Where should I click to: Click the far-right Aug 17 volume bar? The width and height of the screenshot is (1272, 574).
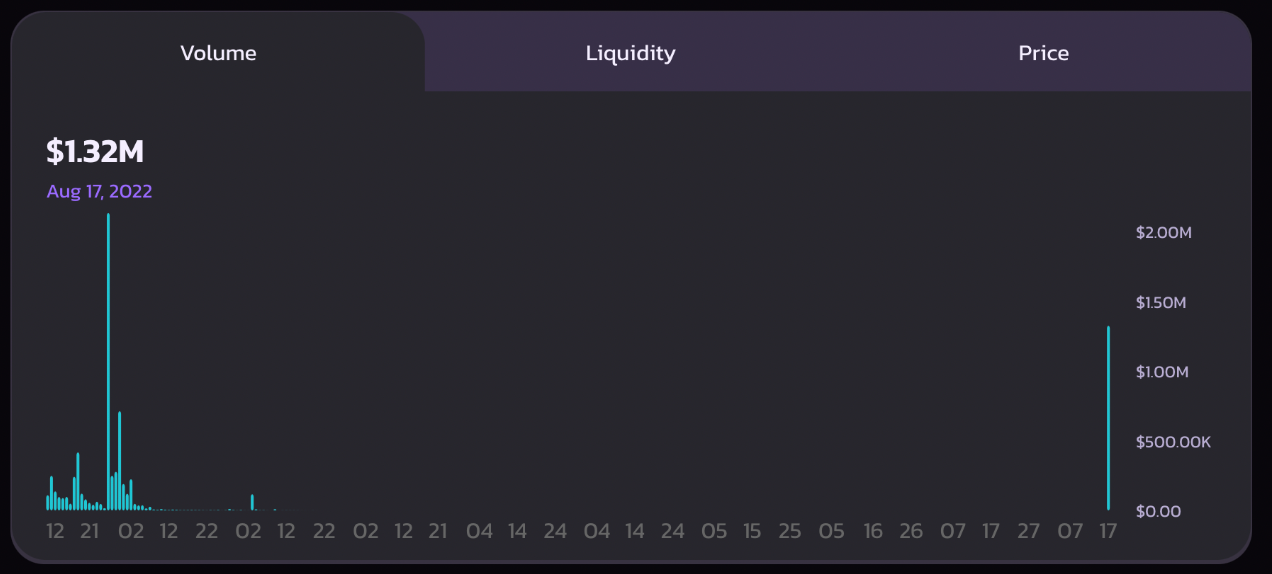[x=1108, y=418]
